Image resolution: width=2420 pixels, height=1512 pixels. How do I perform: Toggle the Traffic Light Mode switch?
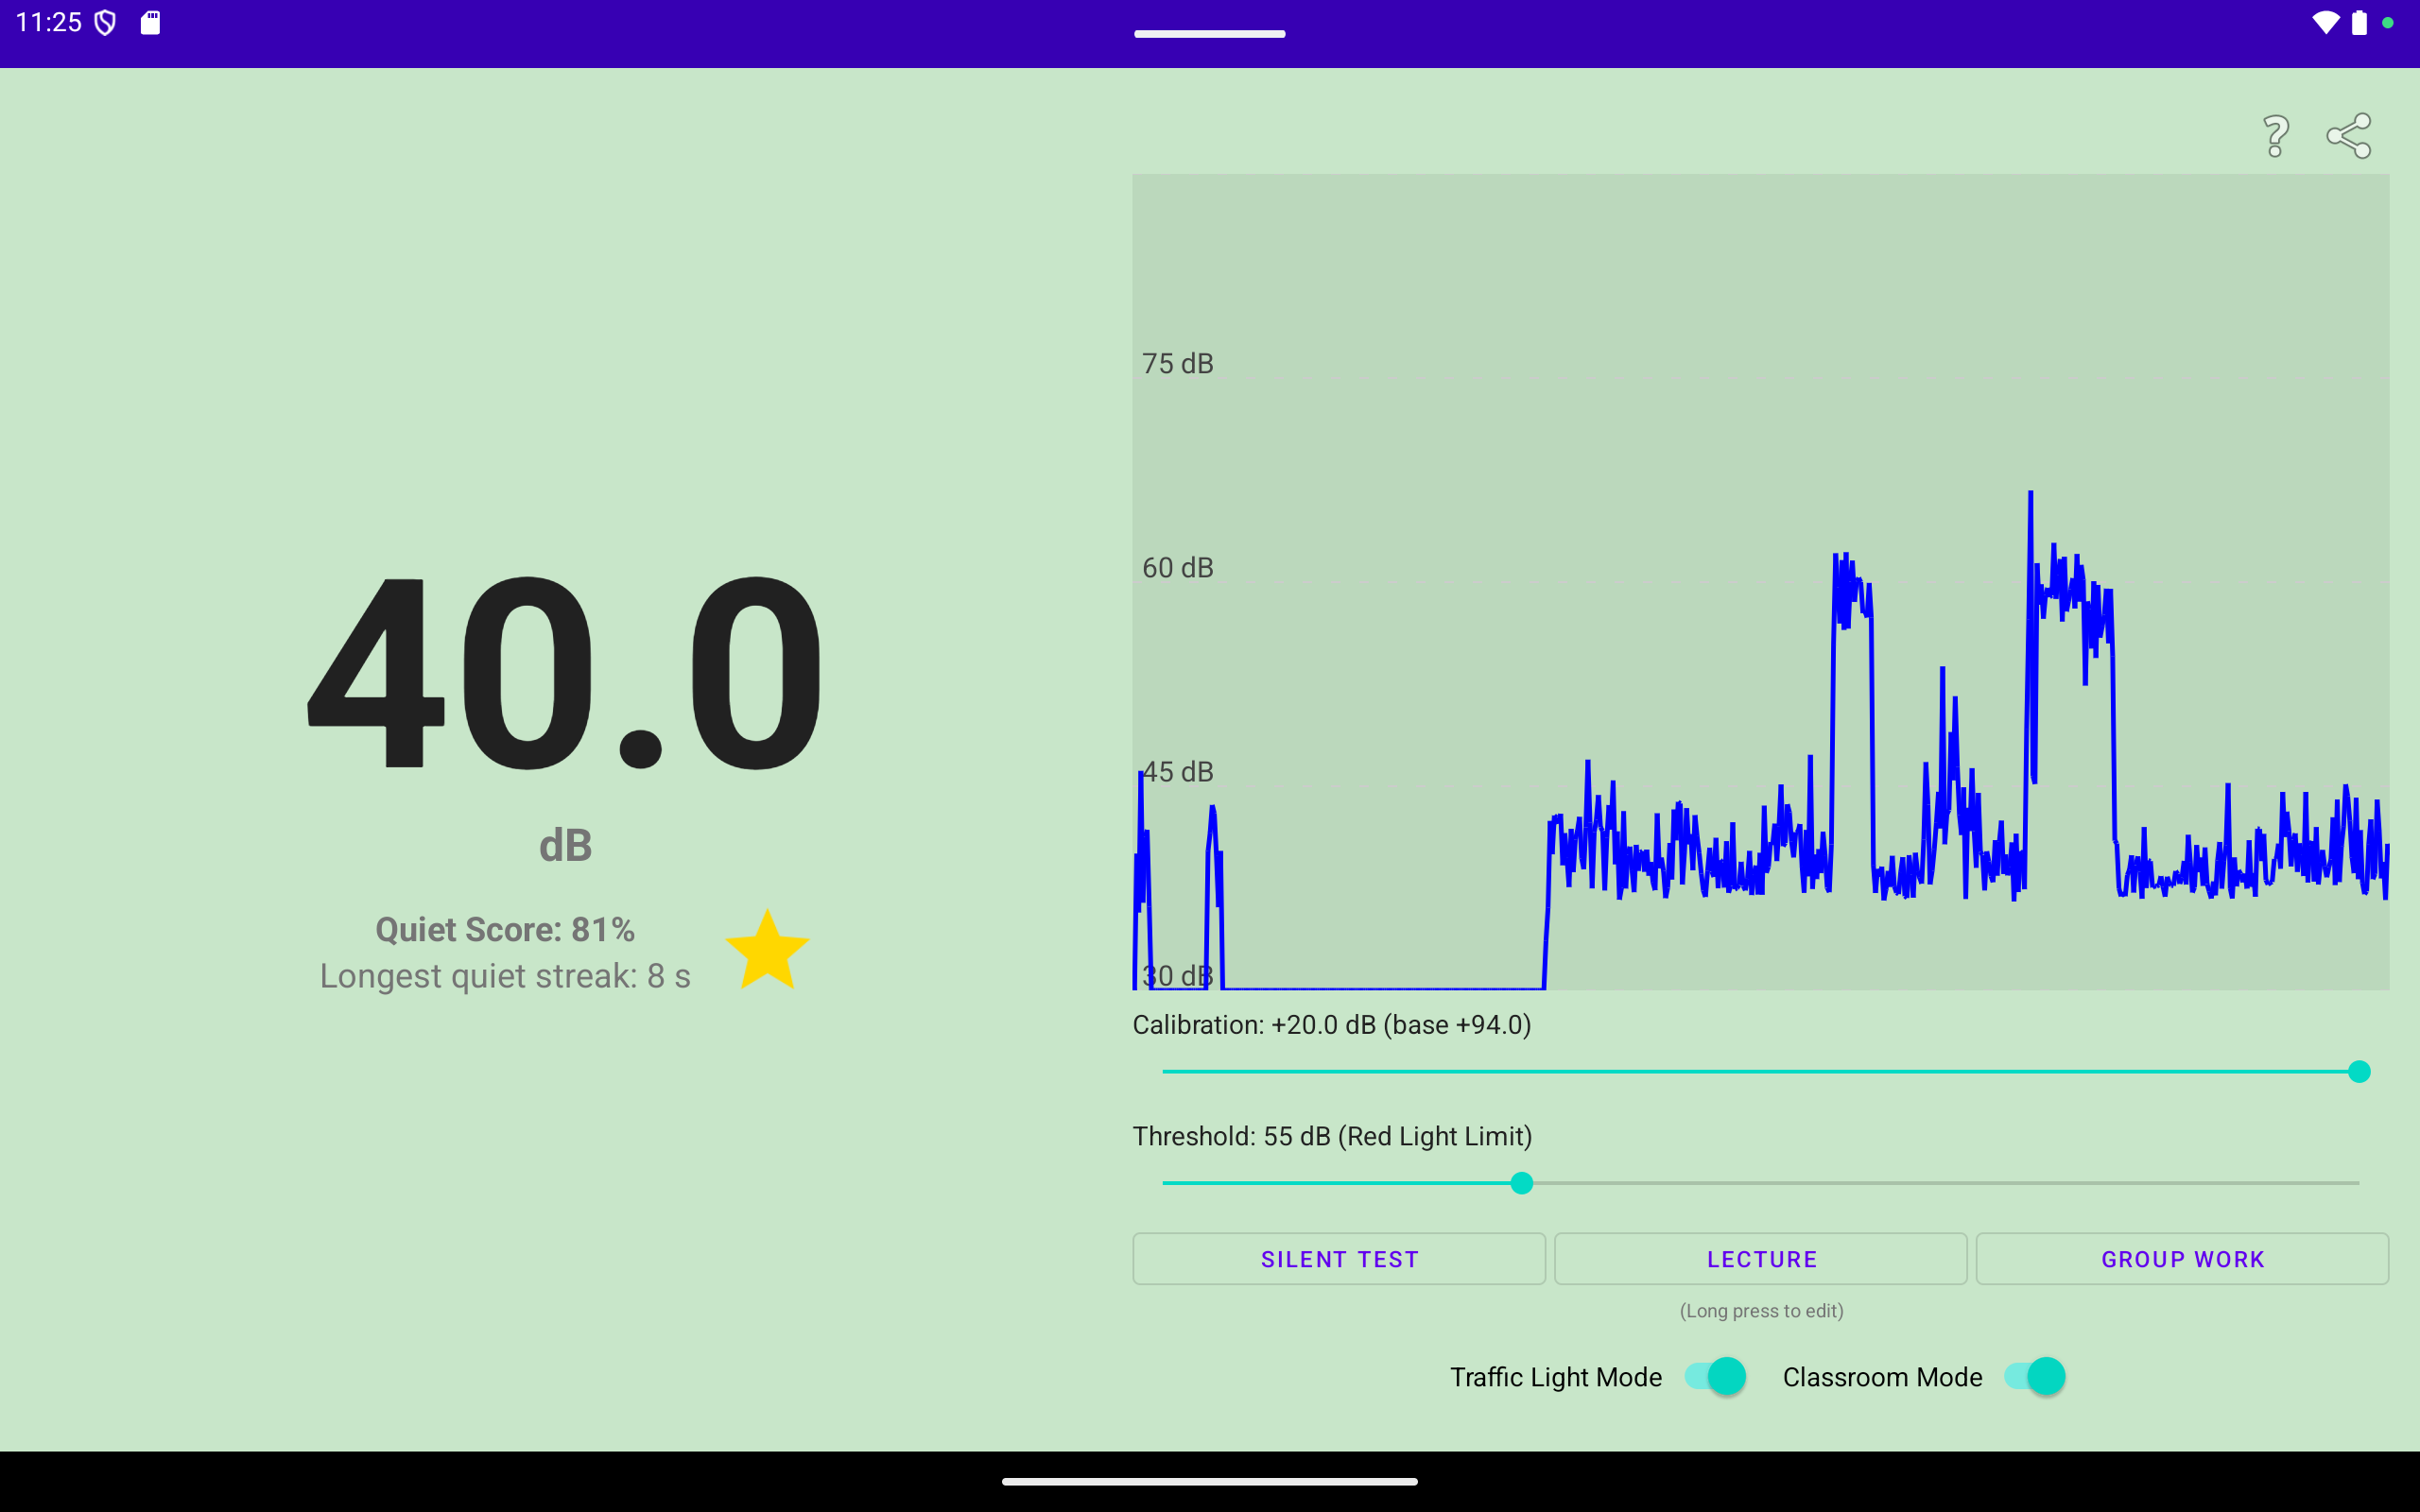(1715, 1377)
